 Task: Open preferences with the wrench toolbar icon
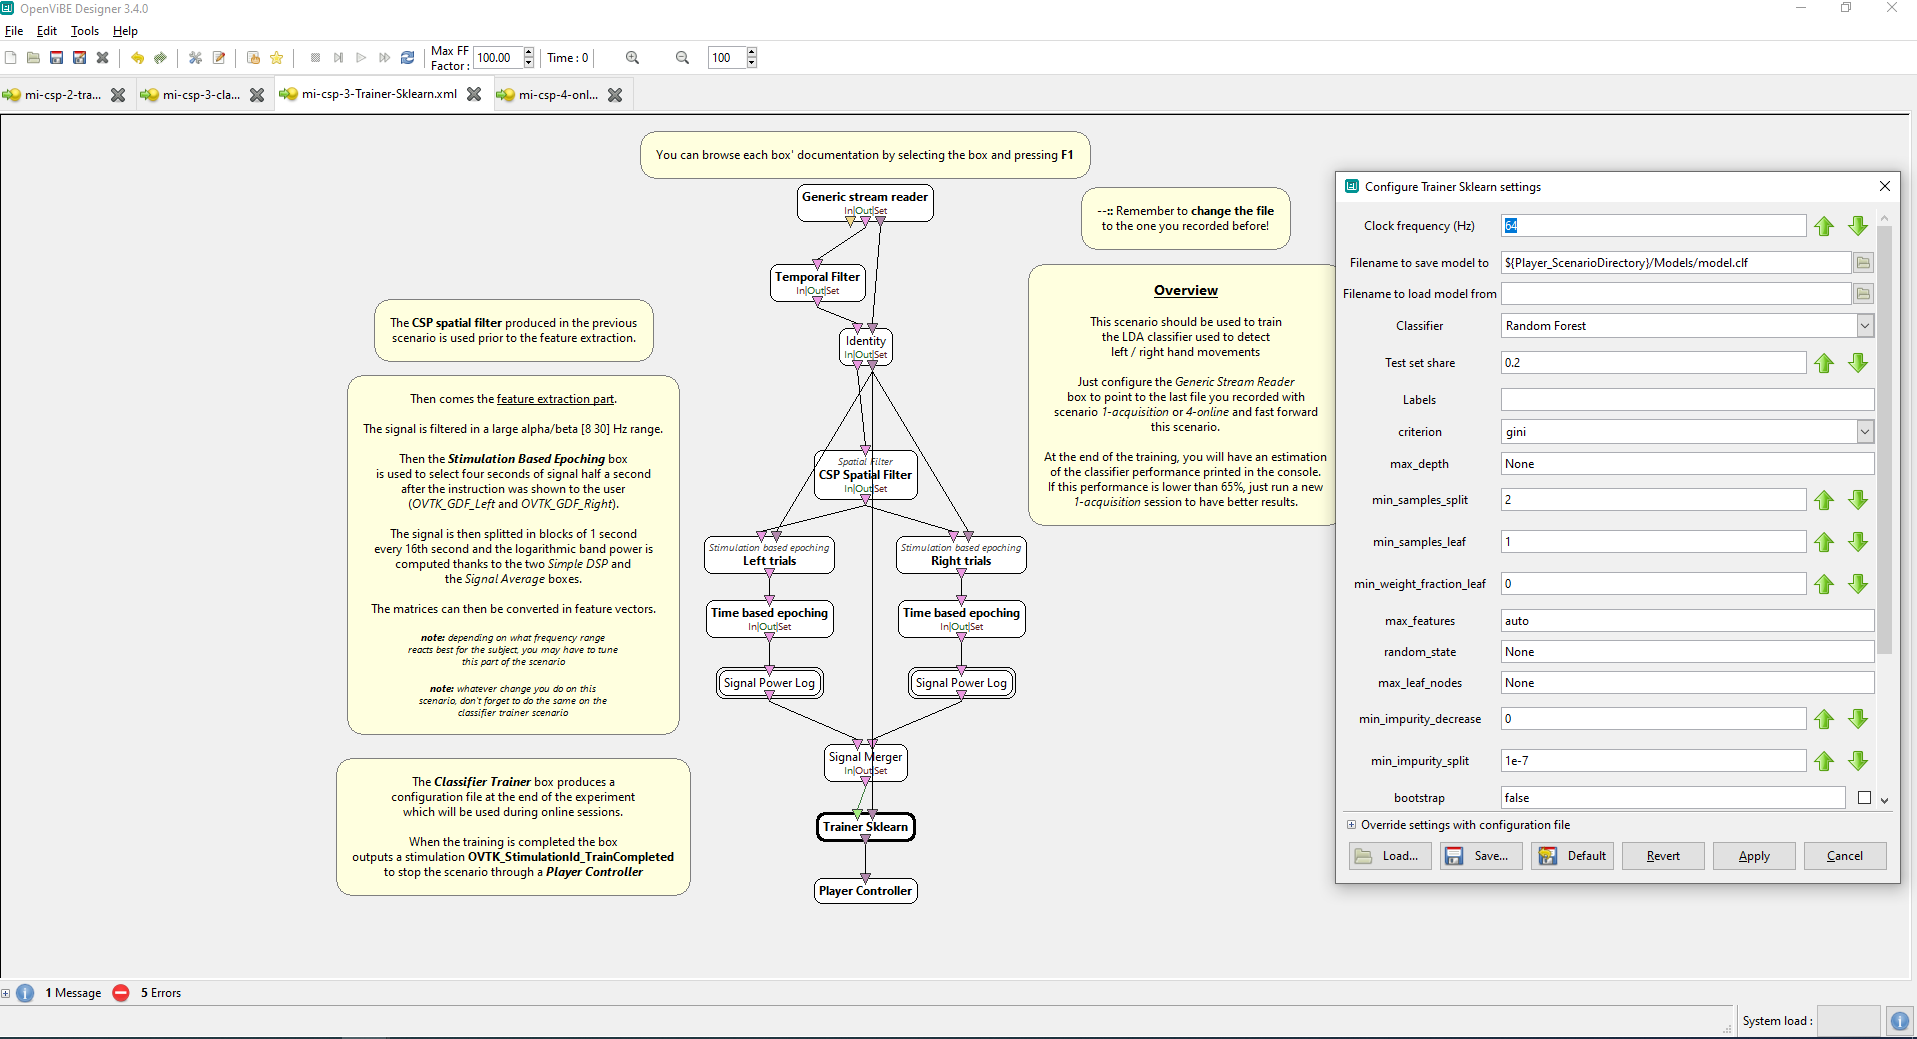[x=195, y=58]
